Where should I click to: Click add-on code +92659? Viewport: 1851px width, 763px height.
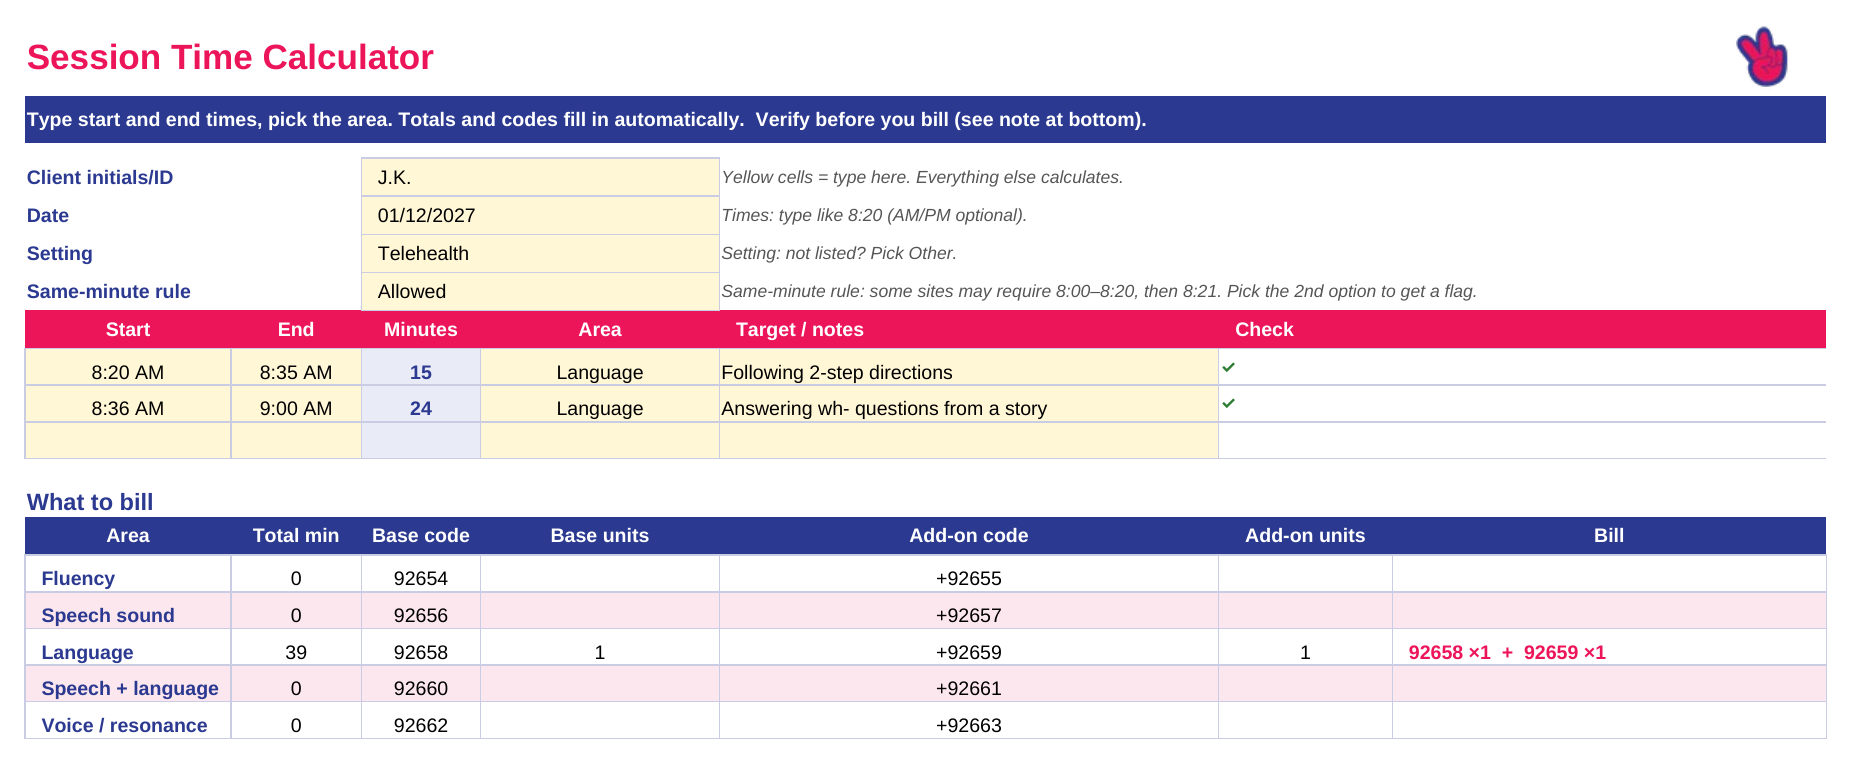(x=969, y=652)
